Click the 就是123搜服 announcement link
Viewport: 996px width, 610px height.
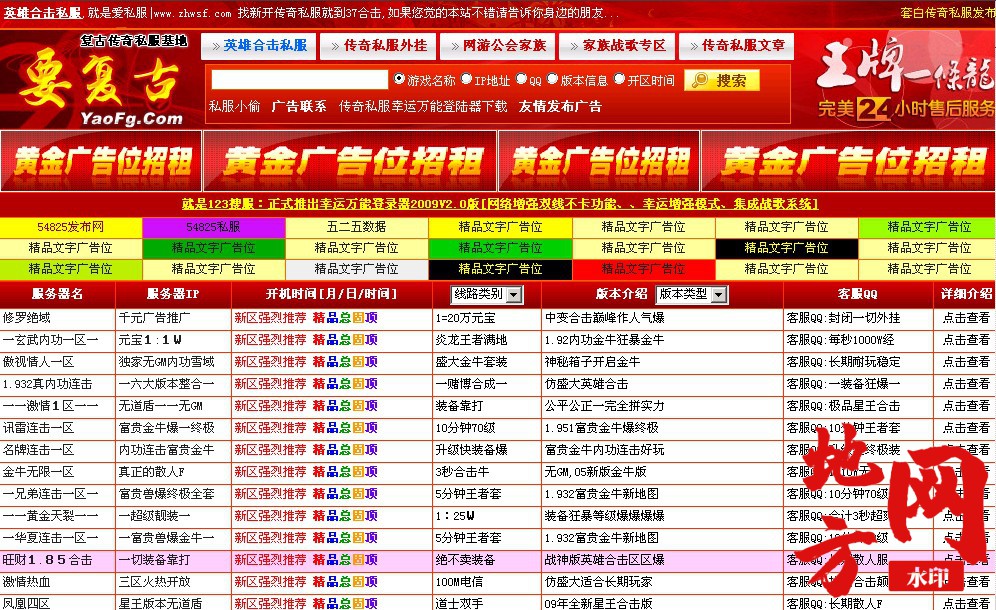click(x=499, y=204)
